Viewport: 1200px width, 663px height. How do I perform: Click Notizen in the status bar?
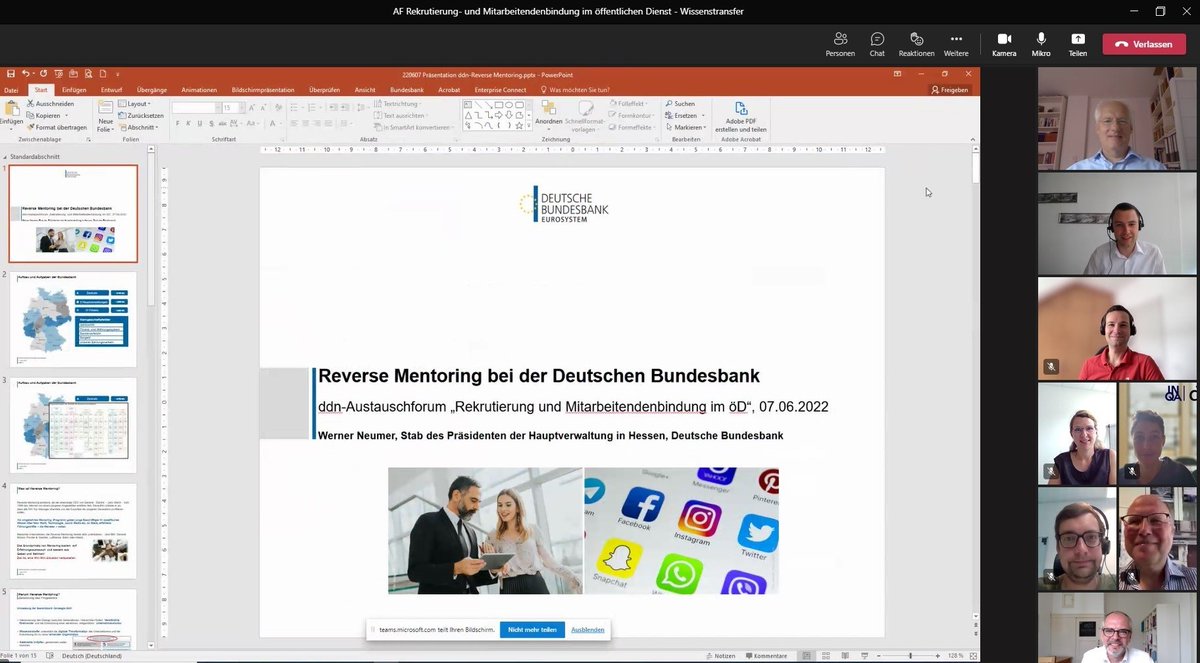tap(721, 656)
